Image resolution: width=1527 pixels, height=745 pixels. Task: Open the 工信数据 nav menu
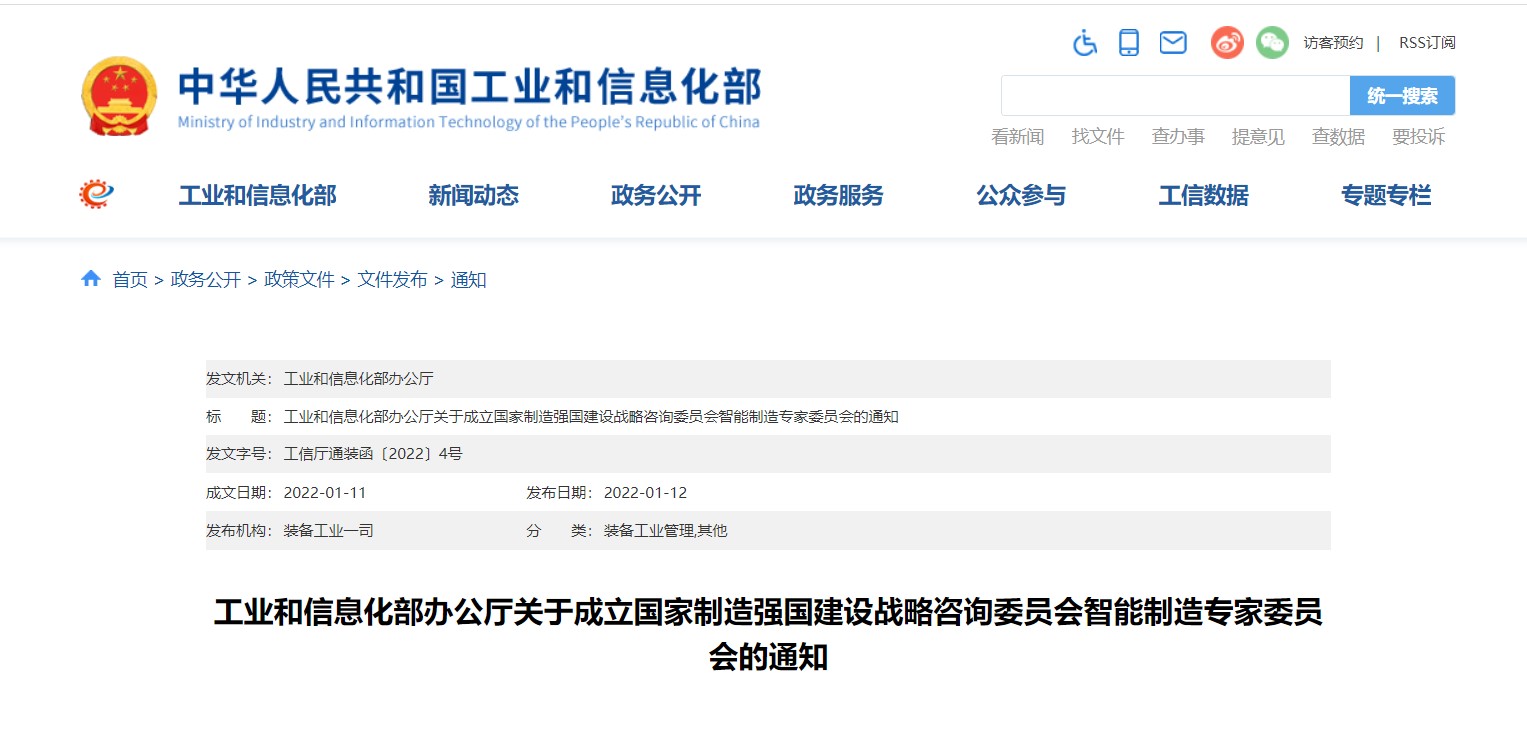click(x=1203, y=195)
